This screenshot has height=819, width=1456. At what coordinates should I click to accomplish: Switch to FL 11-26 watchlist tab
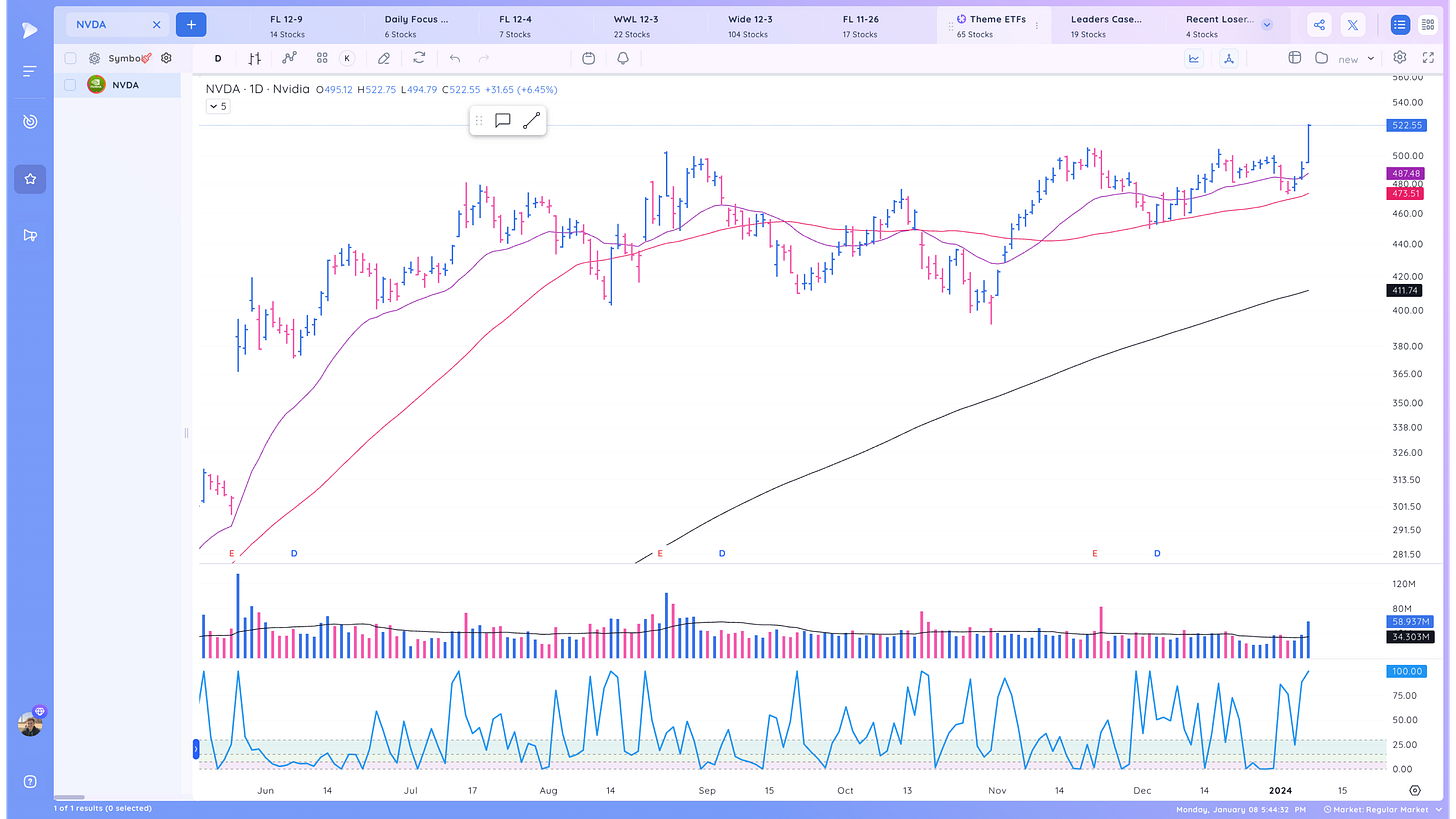tap(882, 26)
